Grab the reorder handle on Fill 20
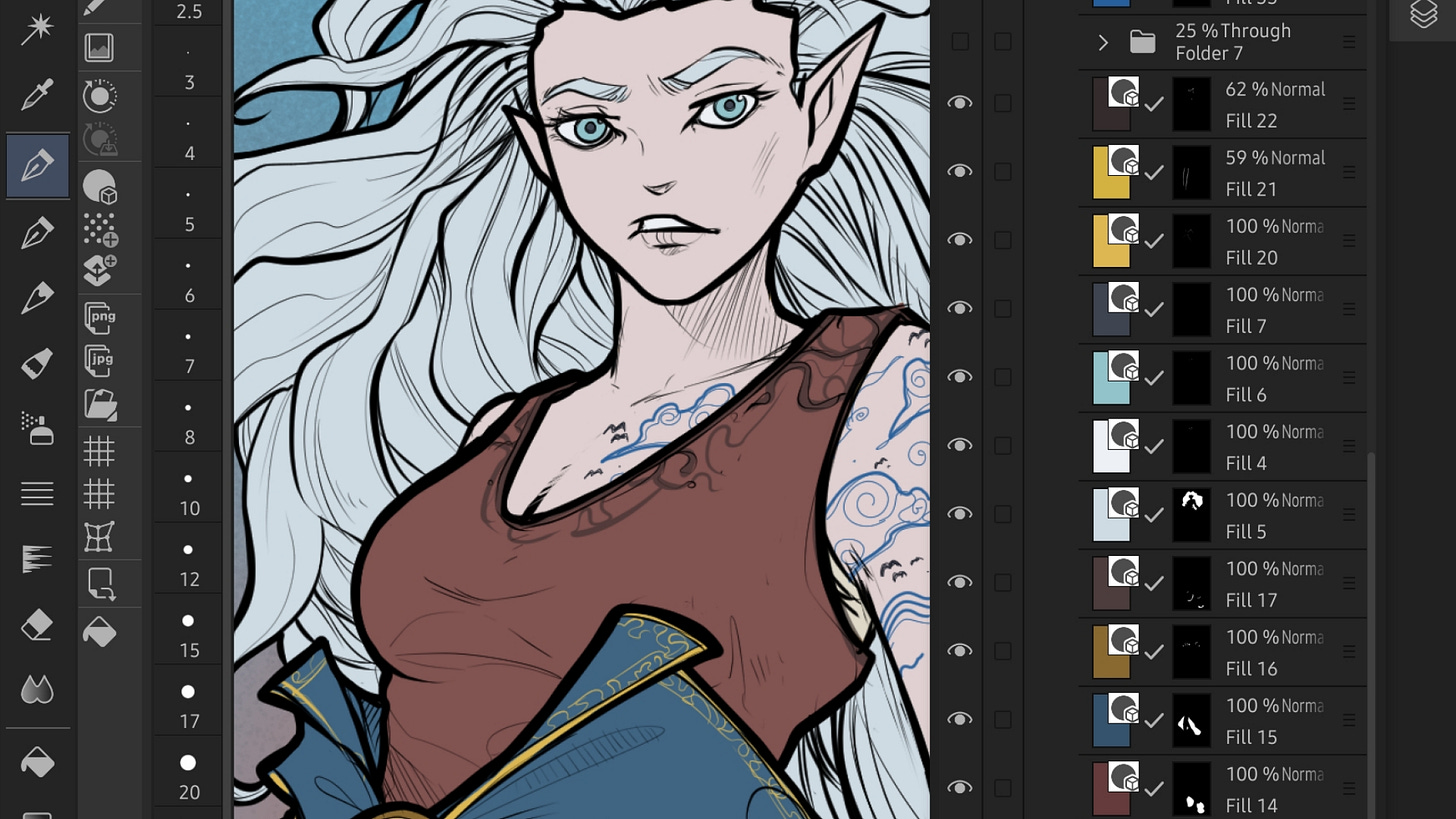 (1348, 240)
